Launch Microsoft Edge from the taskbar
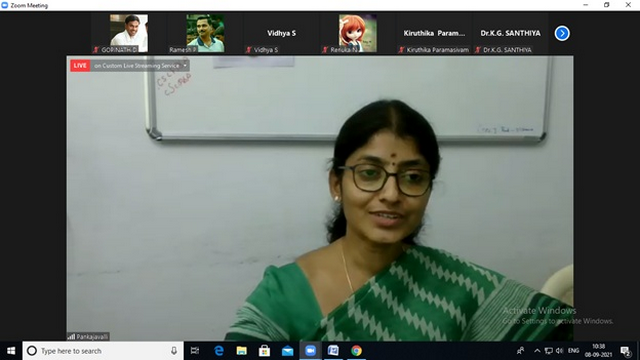The width and height of the screenshot is (640, 360). 219,351
